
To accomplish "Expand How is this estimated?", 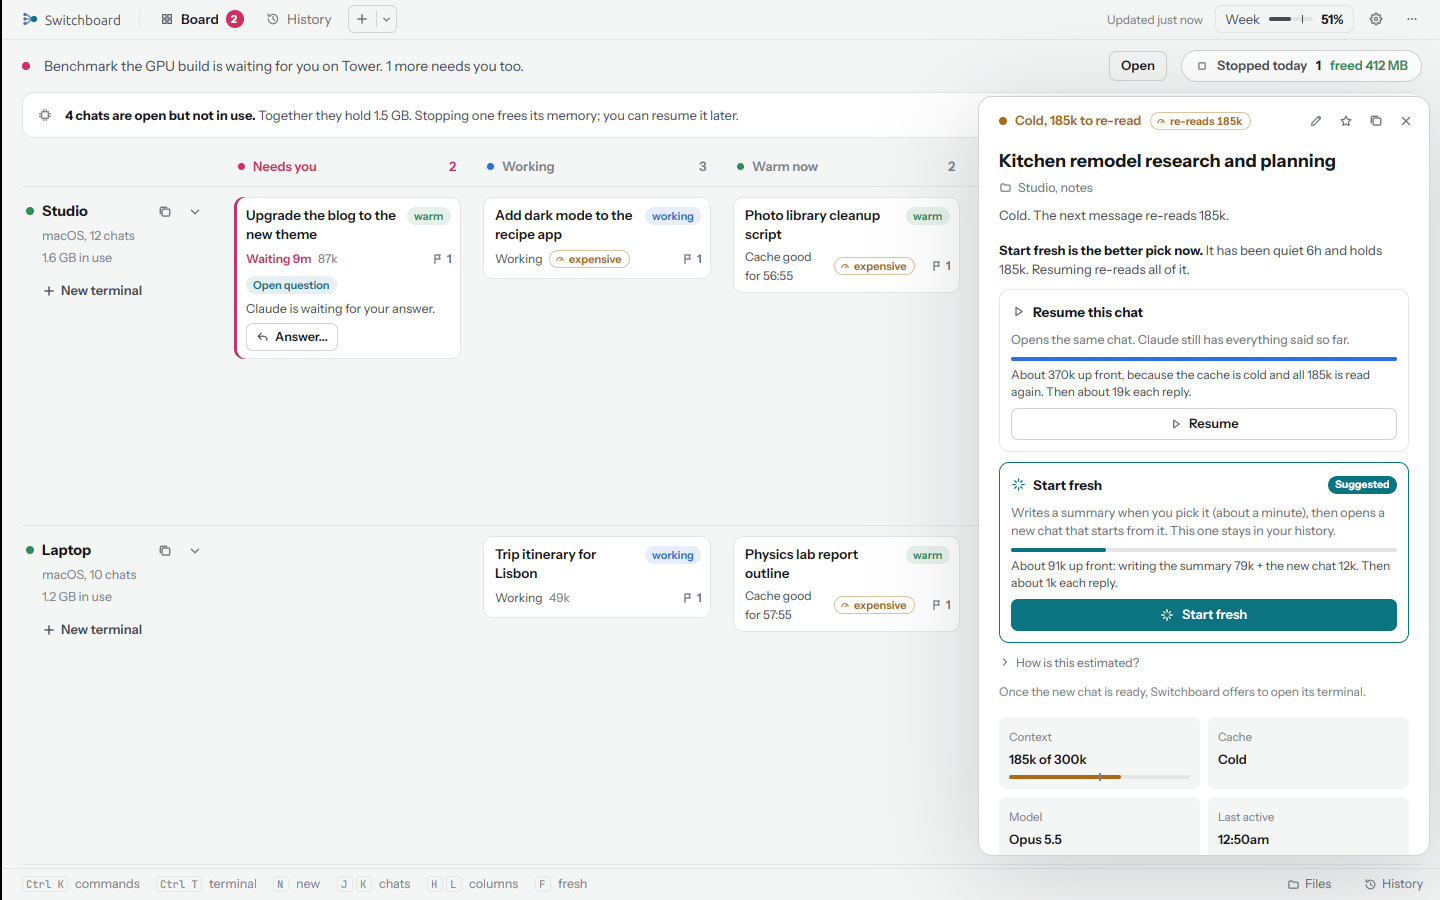I will tap(1070, 663).
